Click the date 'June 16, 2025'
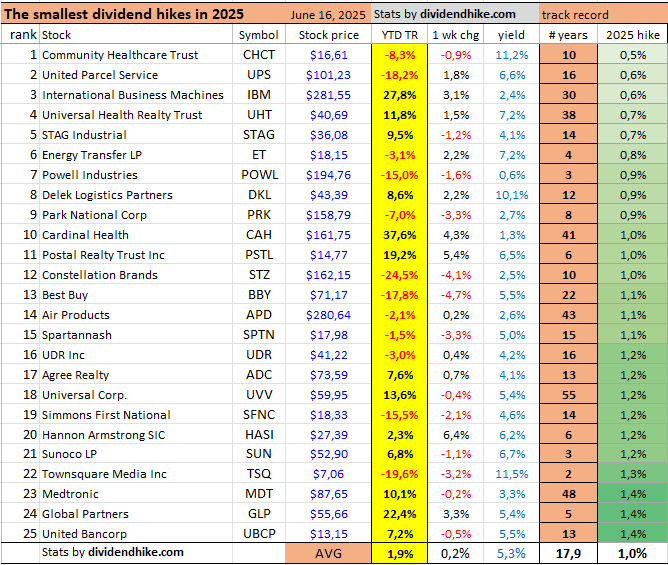Screen dimensions: 668x565 click(x=328, y=15)
